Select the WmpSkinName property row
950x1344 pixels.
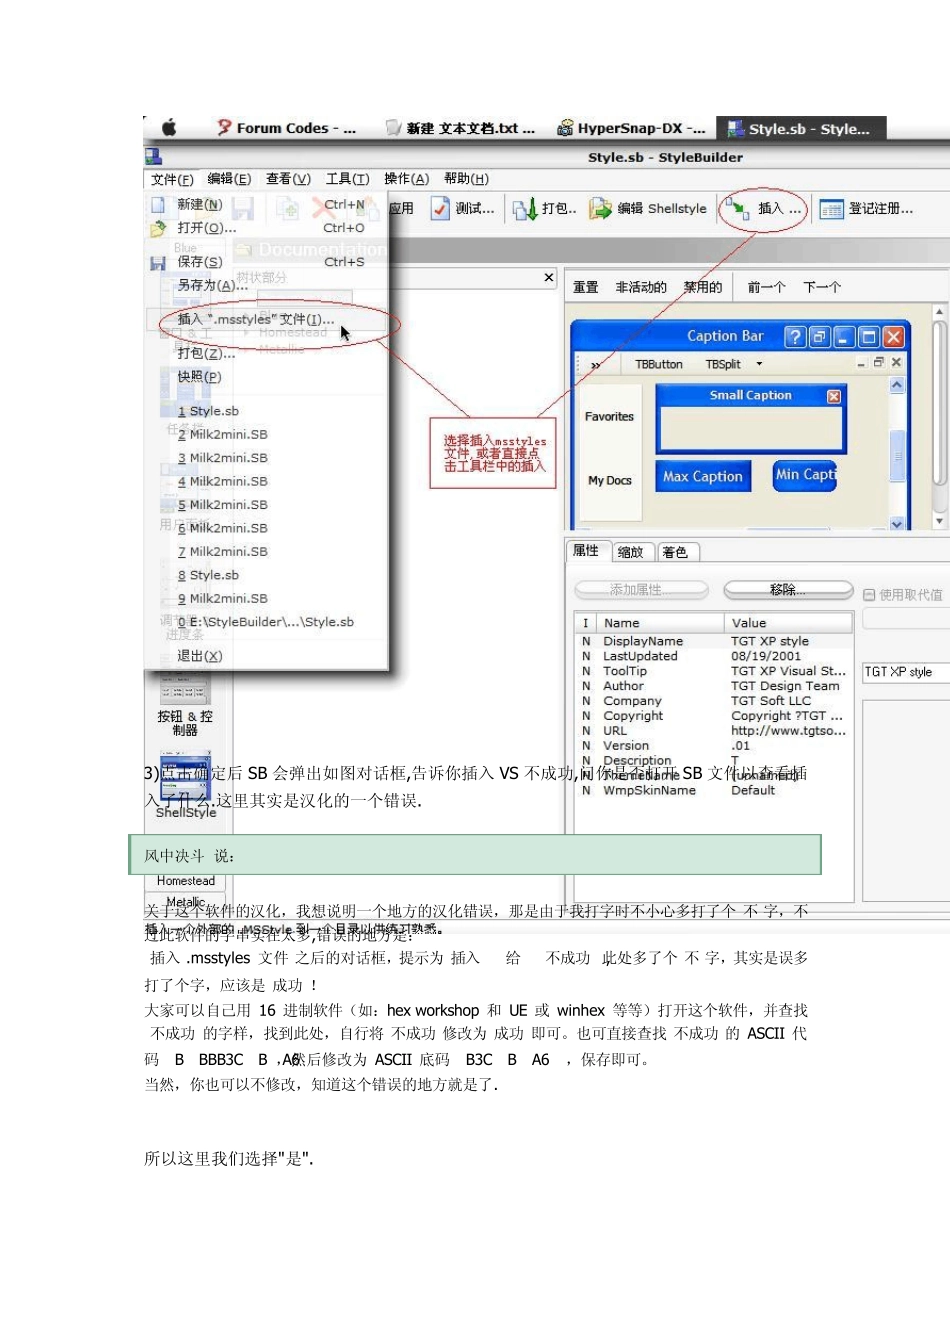click(x=714, y=791)
